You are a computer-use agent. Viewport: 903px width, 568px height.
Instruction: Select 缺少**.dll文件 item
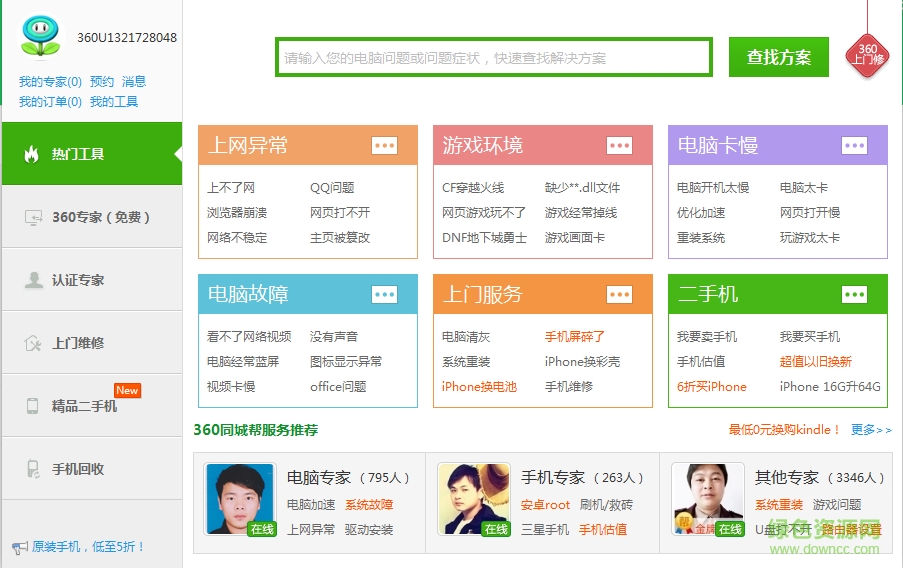tap(582, 188)
